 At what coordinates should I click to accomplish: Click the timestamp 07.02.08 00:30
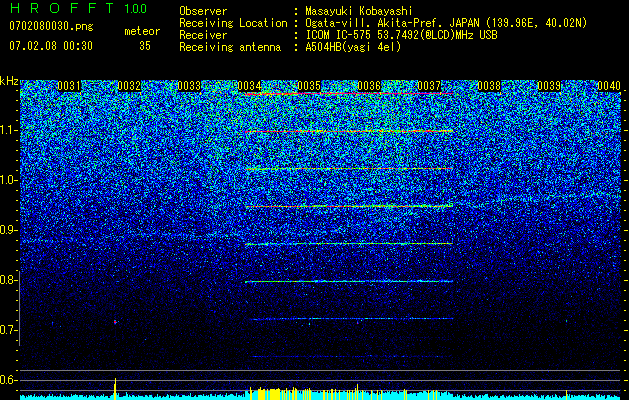tap(51, 46)
